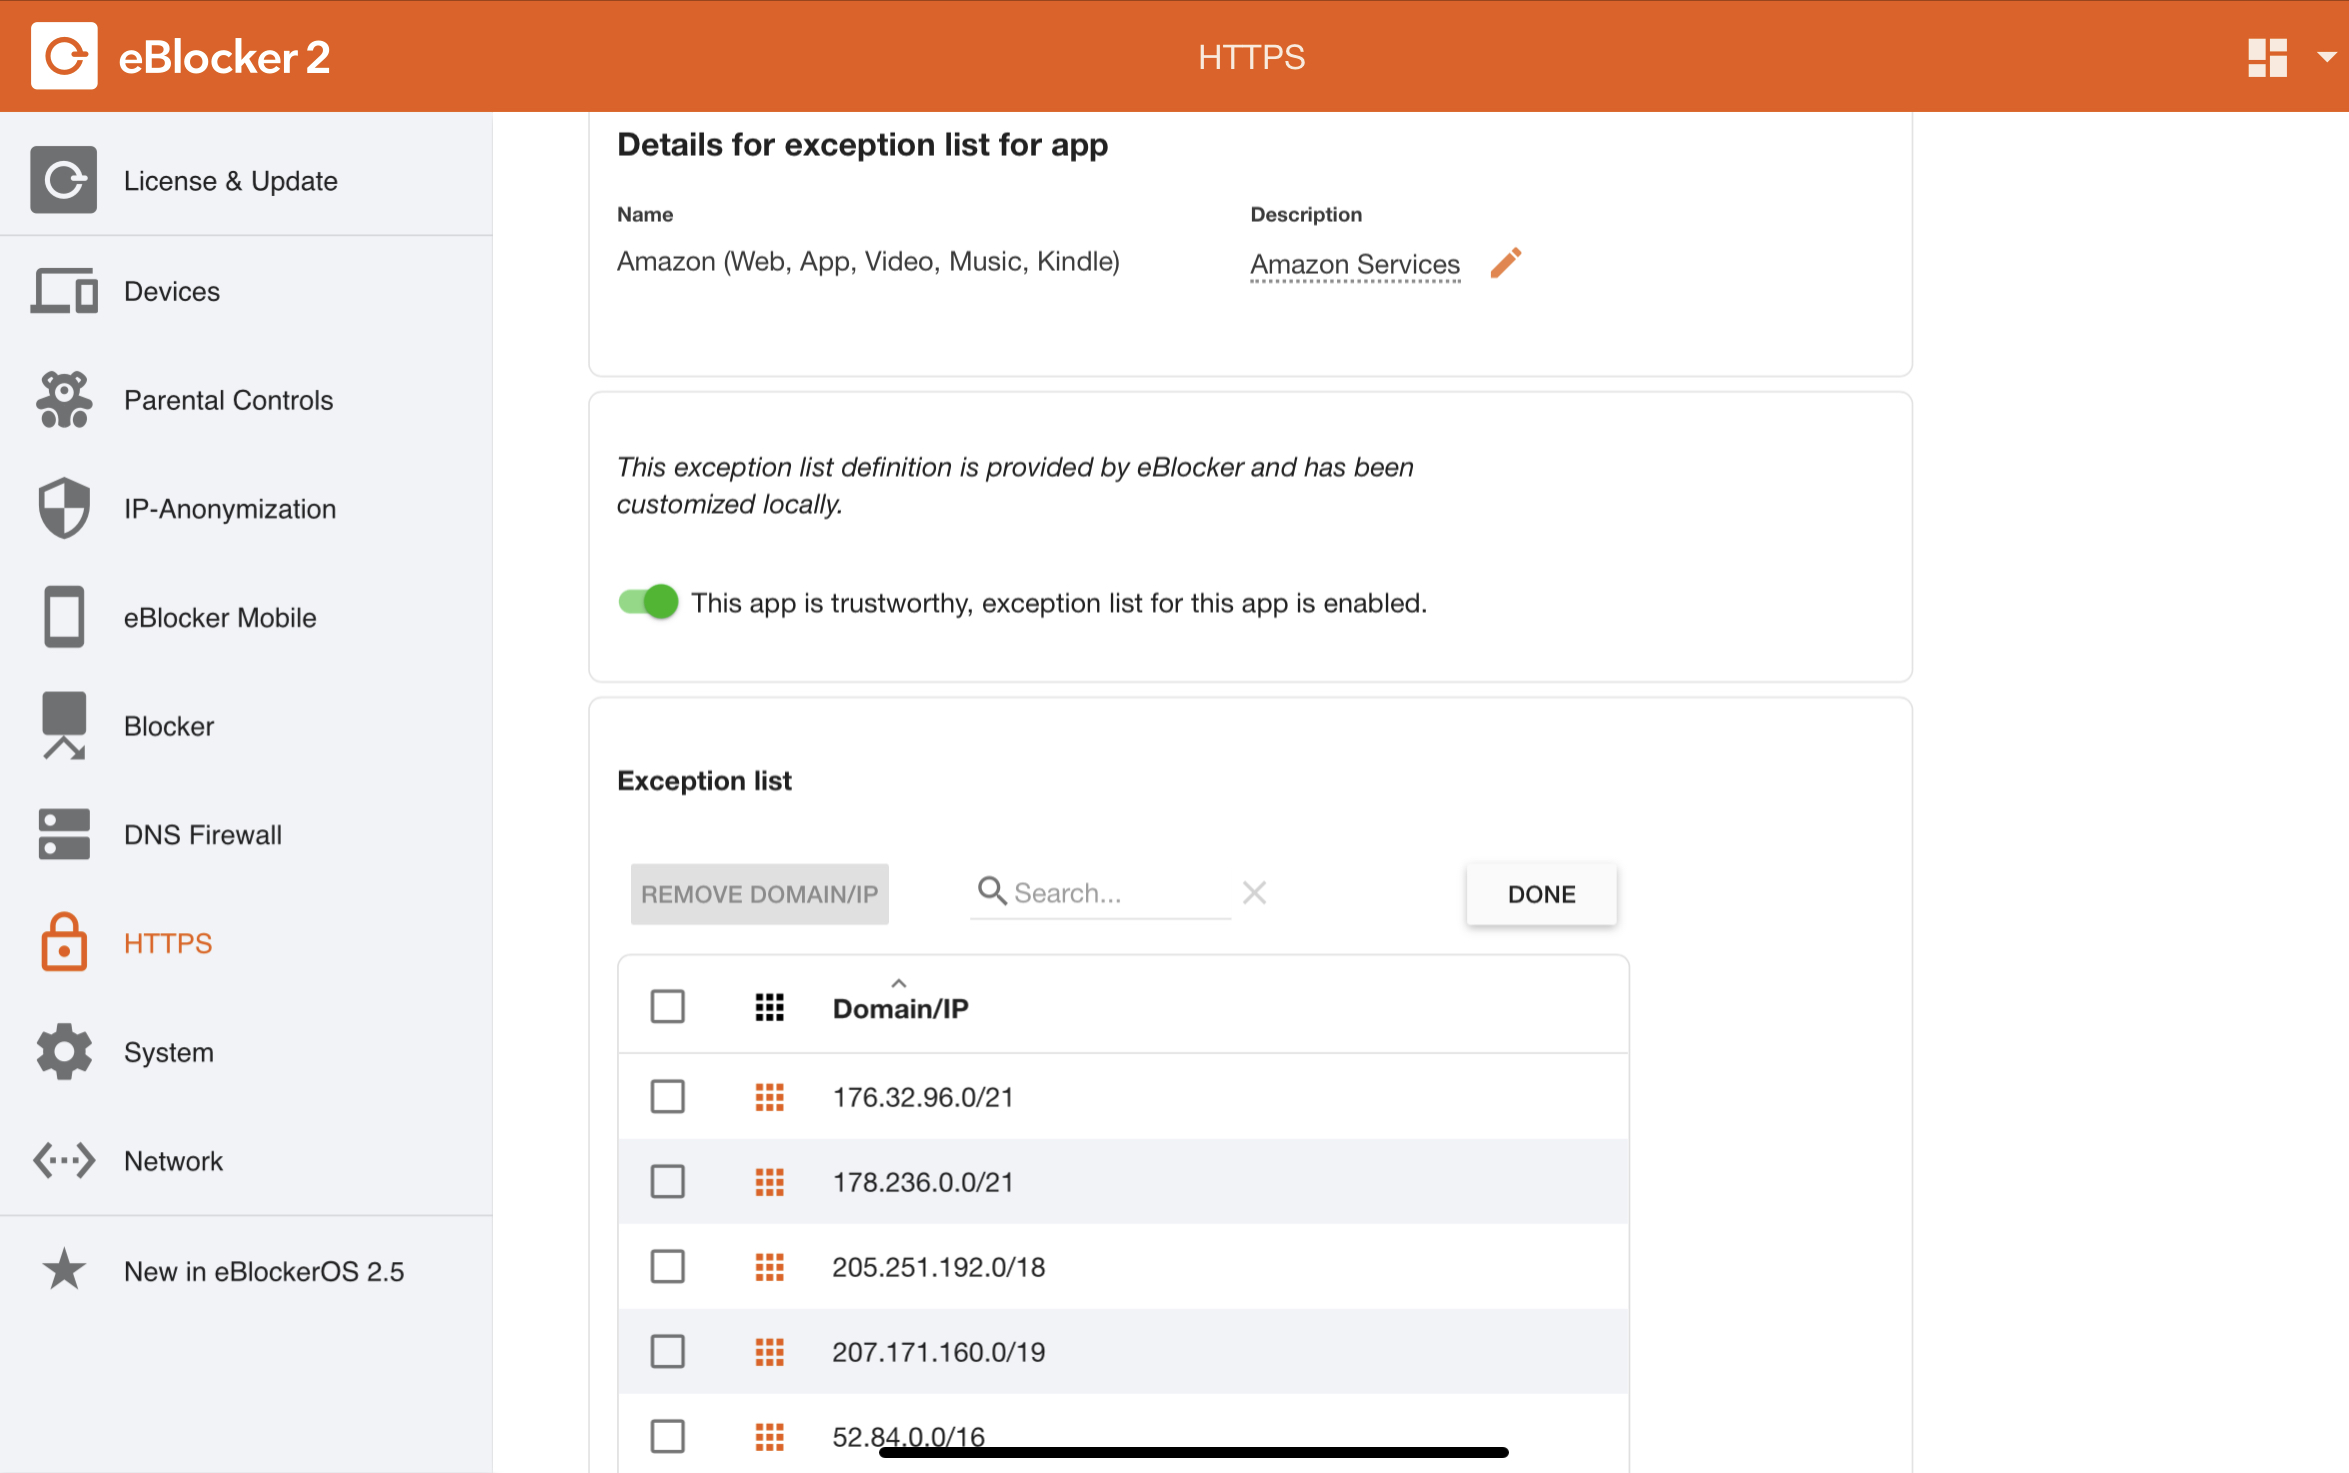The width and height of the screenshot is (2349, 1473).
Task: Click the HTTPS padlock icon
Action: (64, 942)
